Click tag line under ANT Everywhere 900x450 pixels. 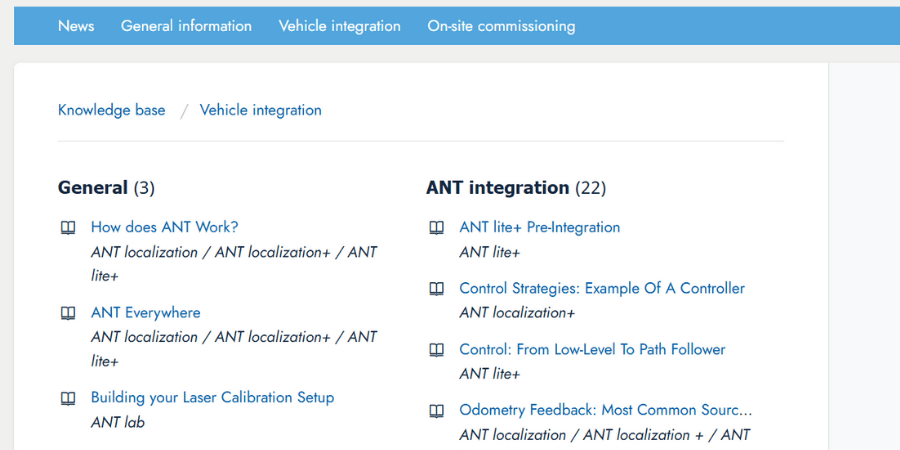pyautogui.click(x=234, y=349)
